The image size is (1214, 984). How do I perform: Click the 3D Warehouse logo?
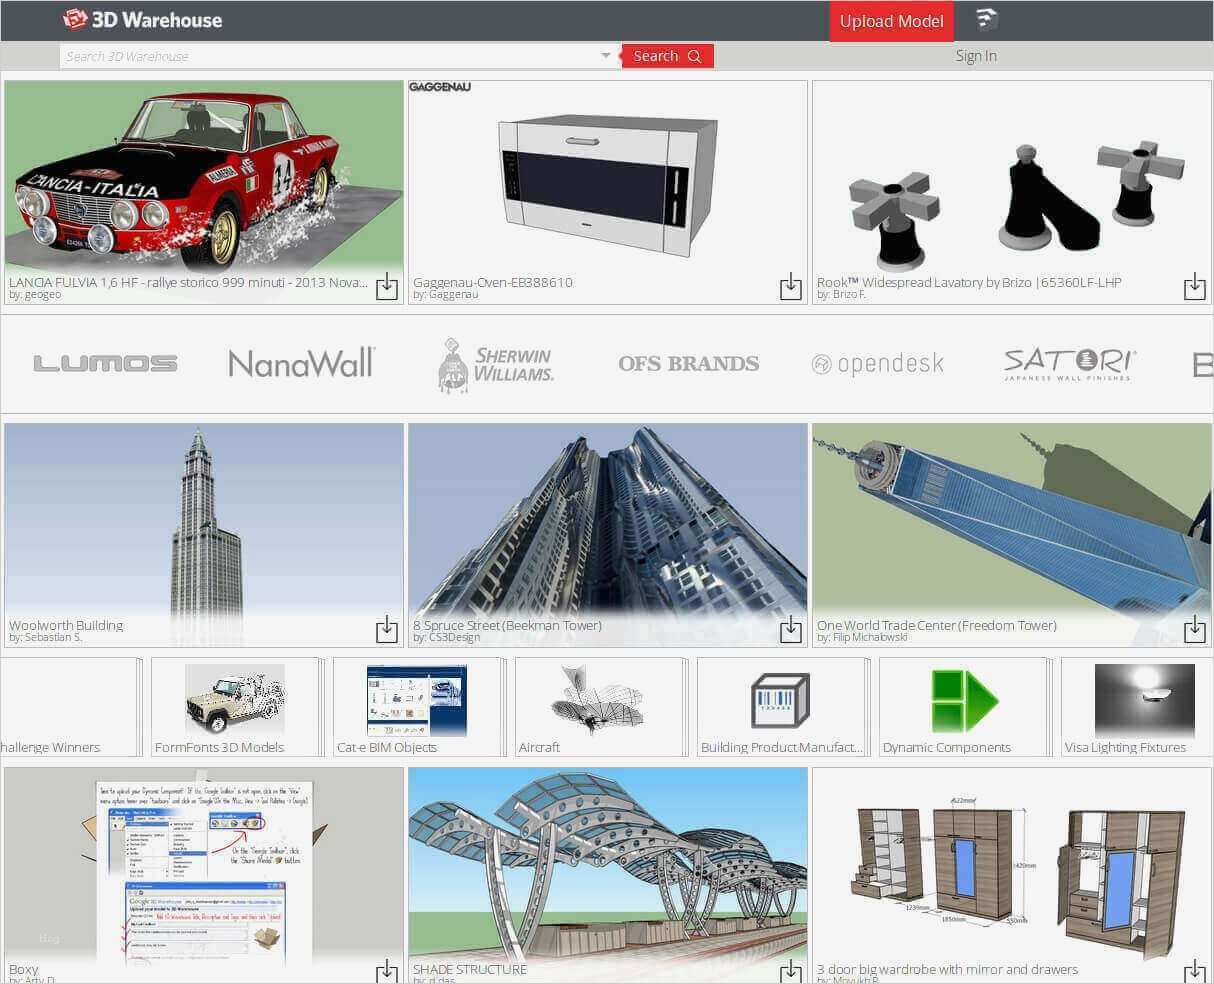pyautogui.click(x=142, y=19)
